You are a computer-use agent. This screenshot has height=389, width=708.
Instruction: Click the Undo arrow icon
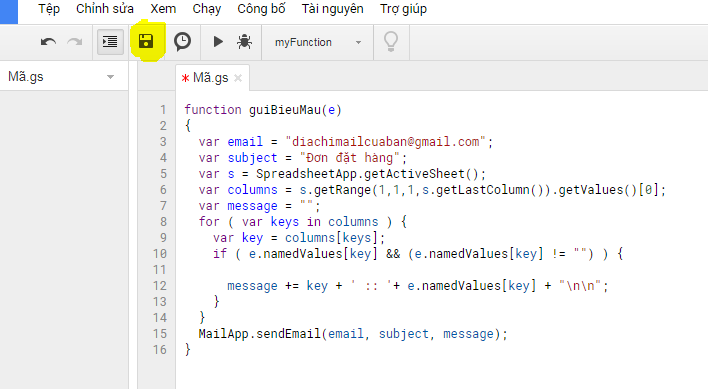[x=48, y=42]
